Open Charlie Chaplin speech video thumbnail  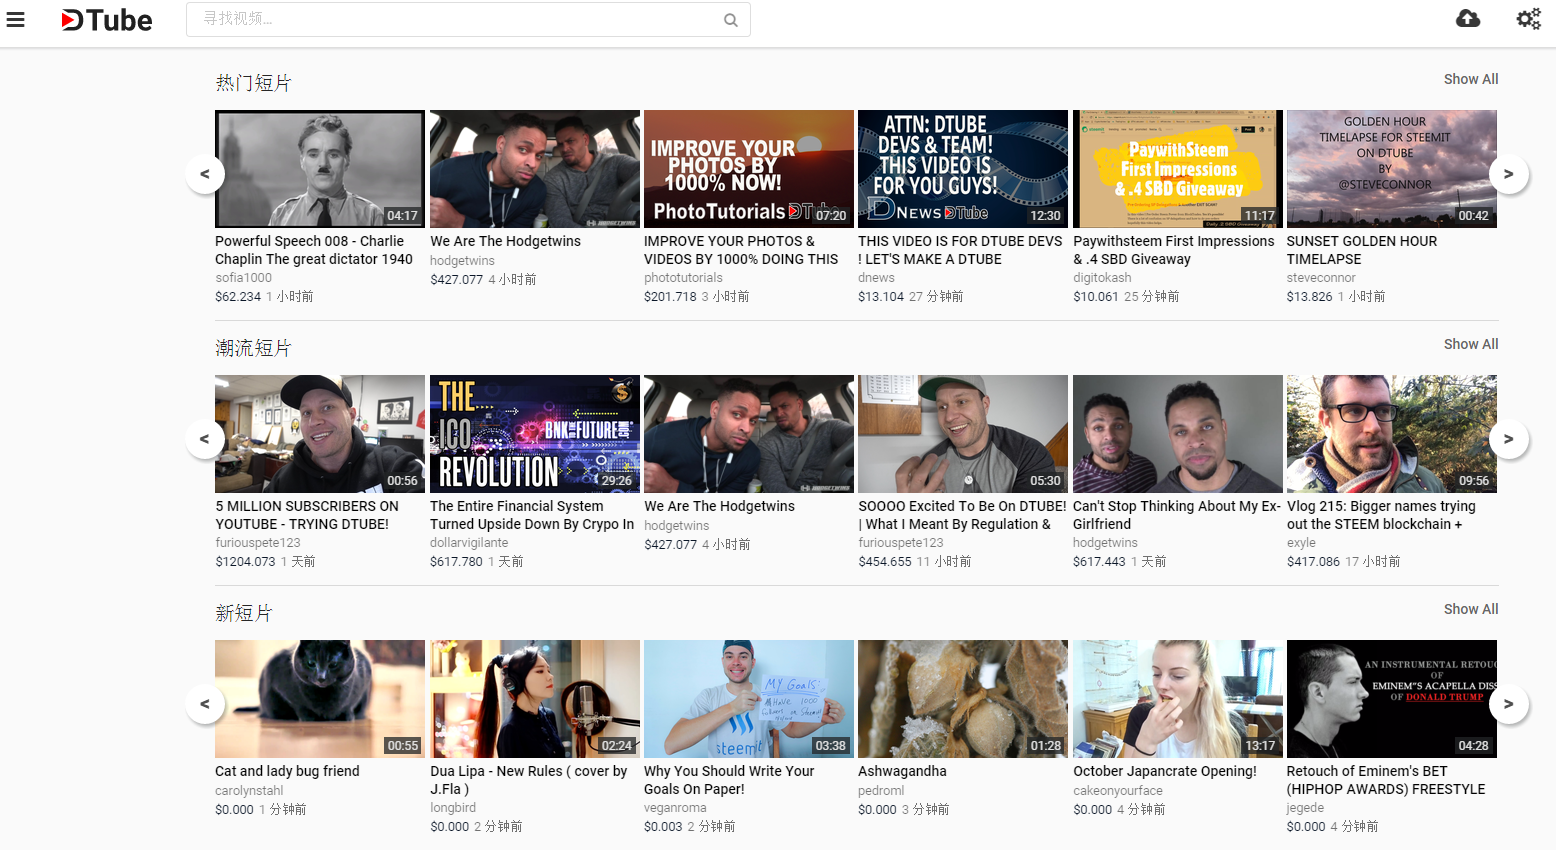(320, 169)
